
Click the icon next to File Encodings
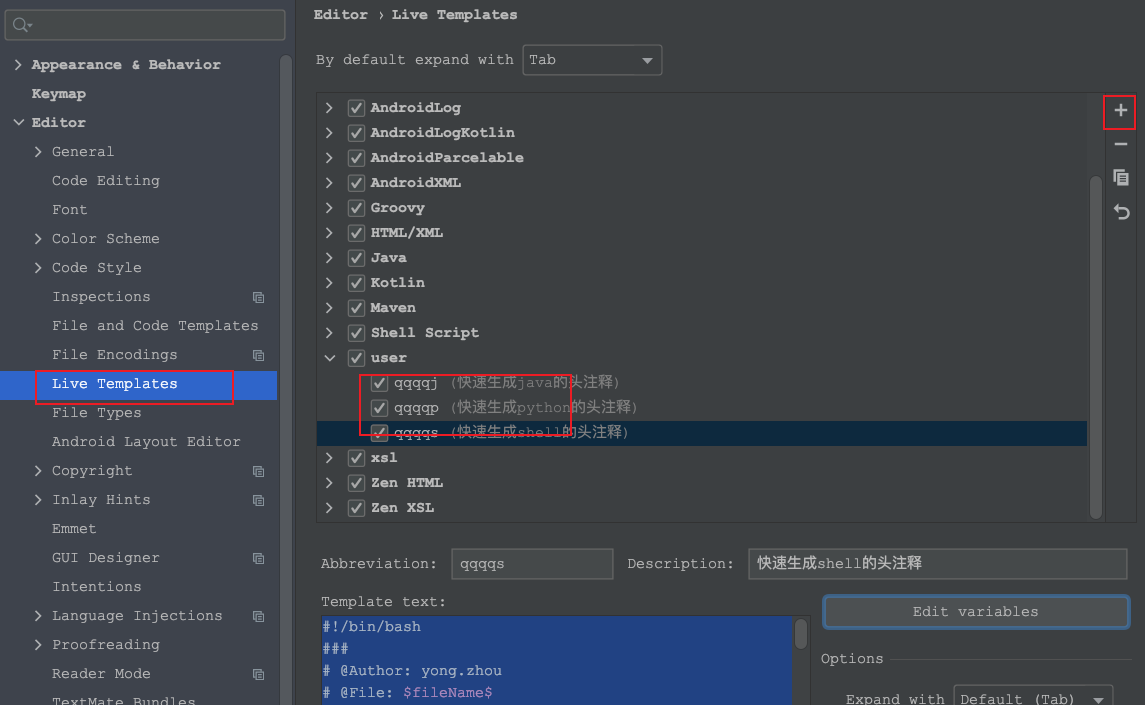click(x=258, y=355)
